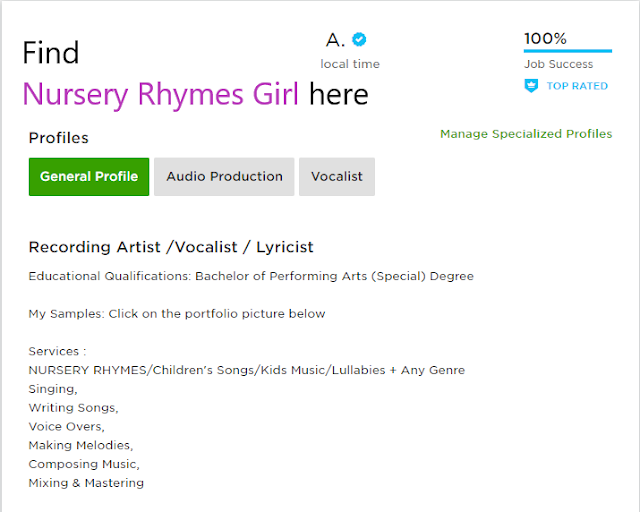Select the General Profile tab
Image resolution: width=640 pixels, height=512 pixels.
click(89, 176)
